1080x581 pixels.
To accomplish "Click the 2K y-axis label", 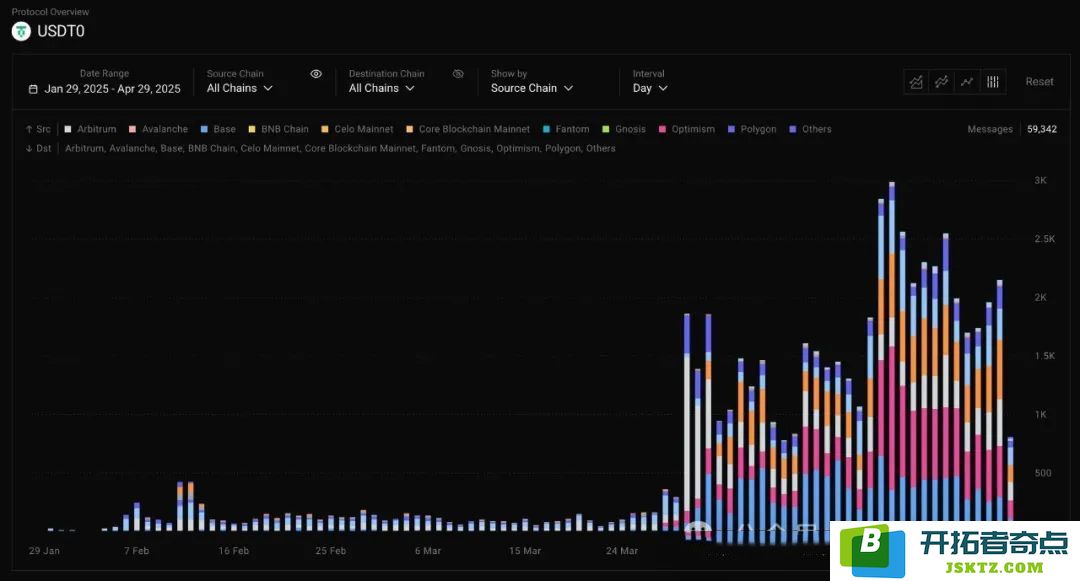I will pyautogui.click(x=1040, y=297).
